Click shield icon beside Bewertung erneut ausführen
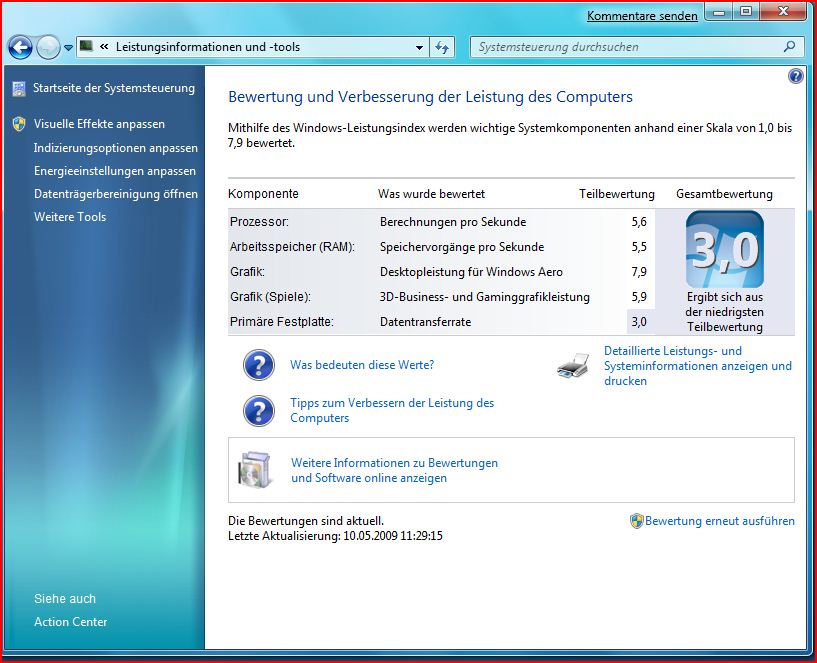817x663 pixels. 637,521
